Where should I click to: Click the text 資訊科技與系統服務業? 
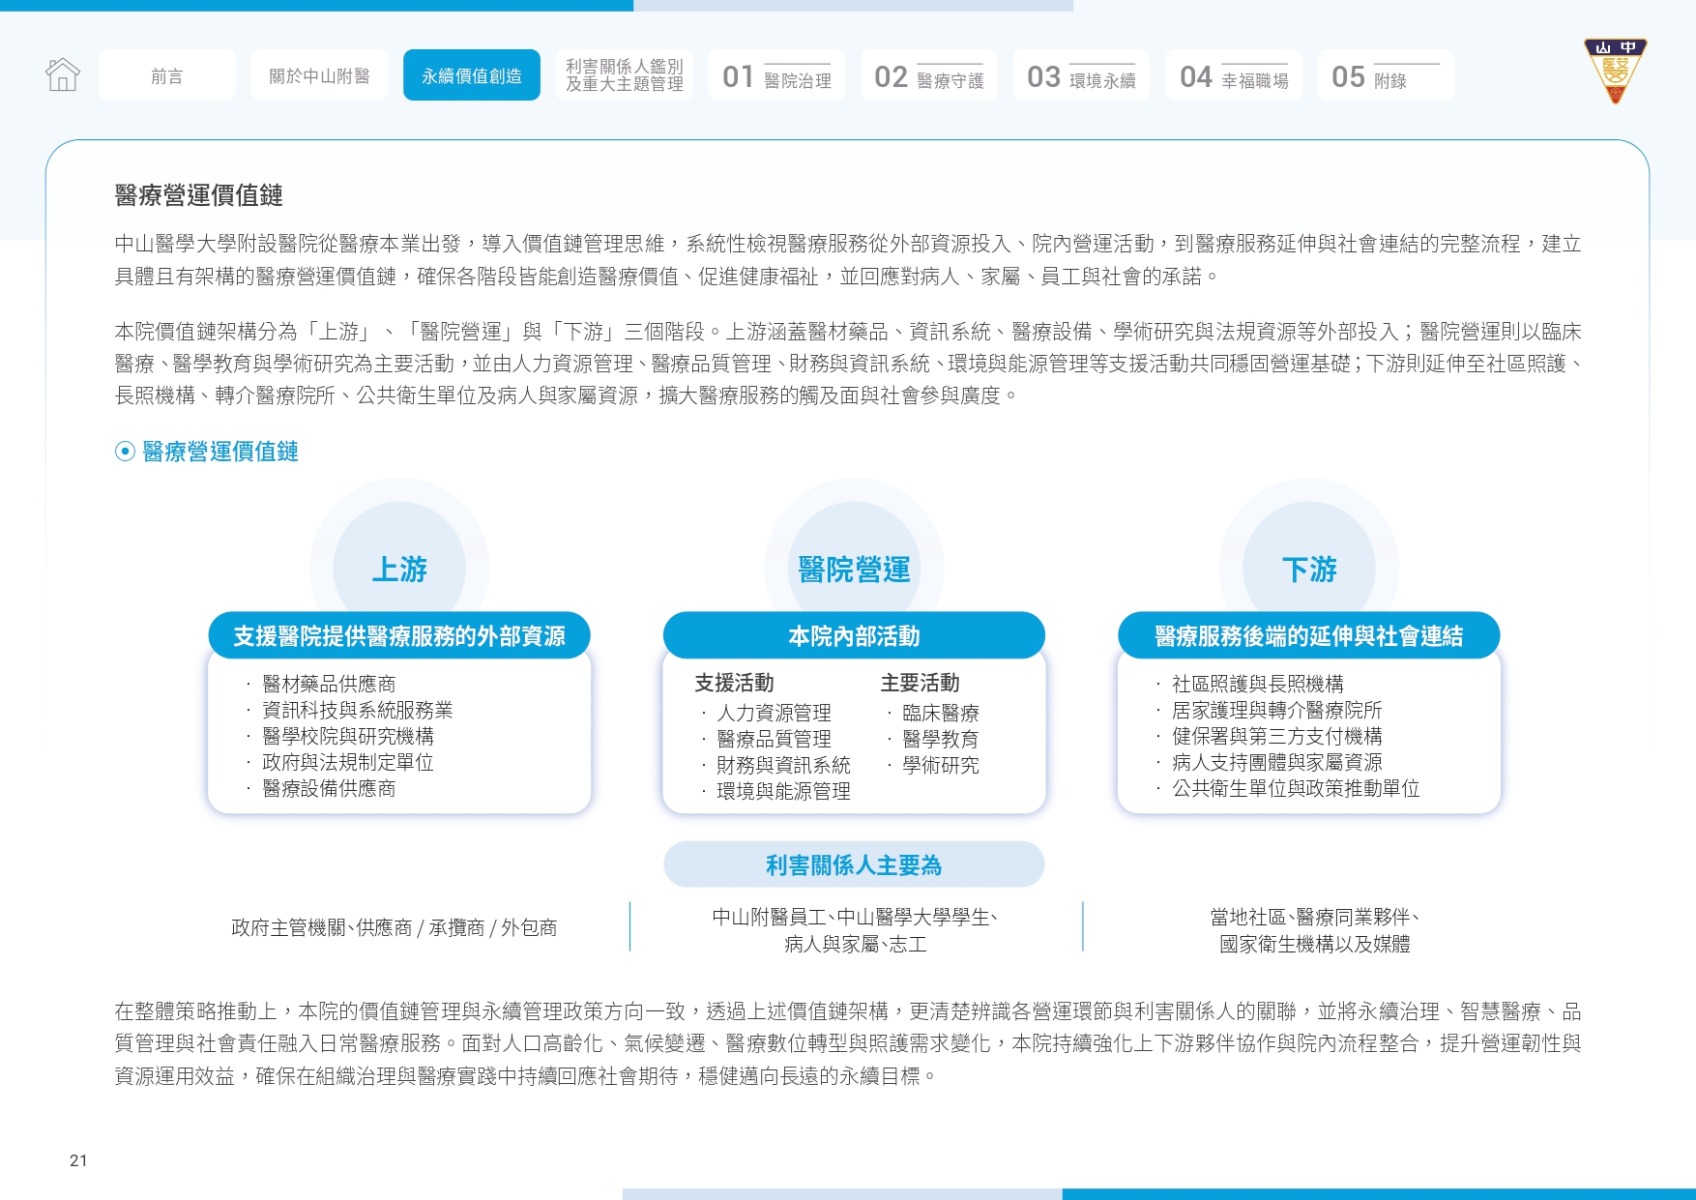click(x=357, y=710)
